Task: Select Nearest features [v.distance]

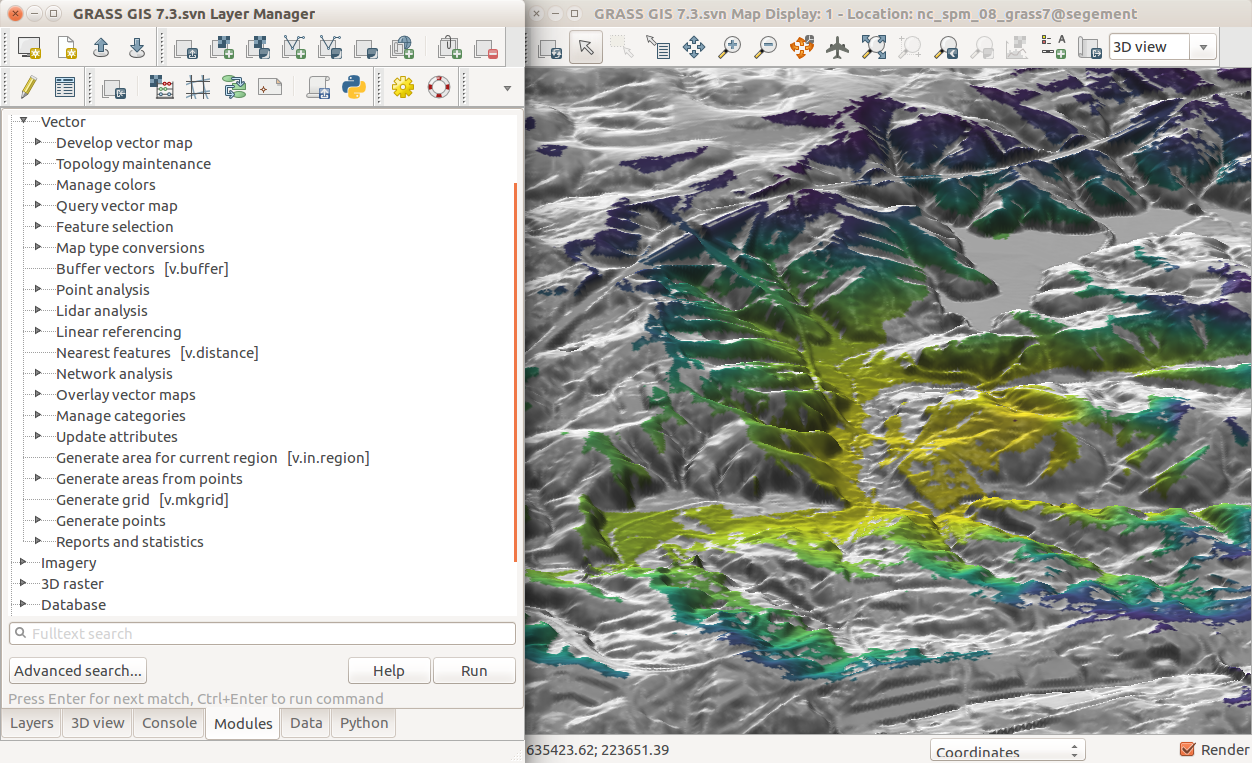Action: click(157, 352)
